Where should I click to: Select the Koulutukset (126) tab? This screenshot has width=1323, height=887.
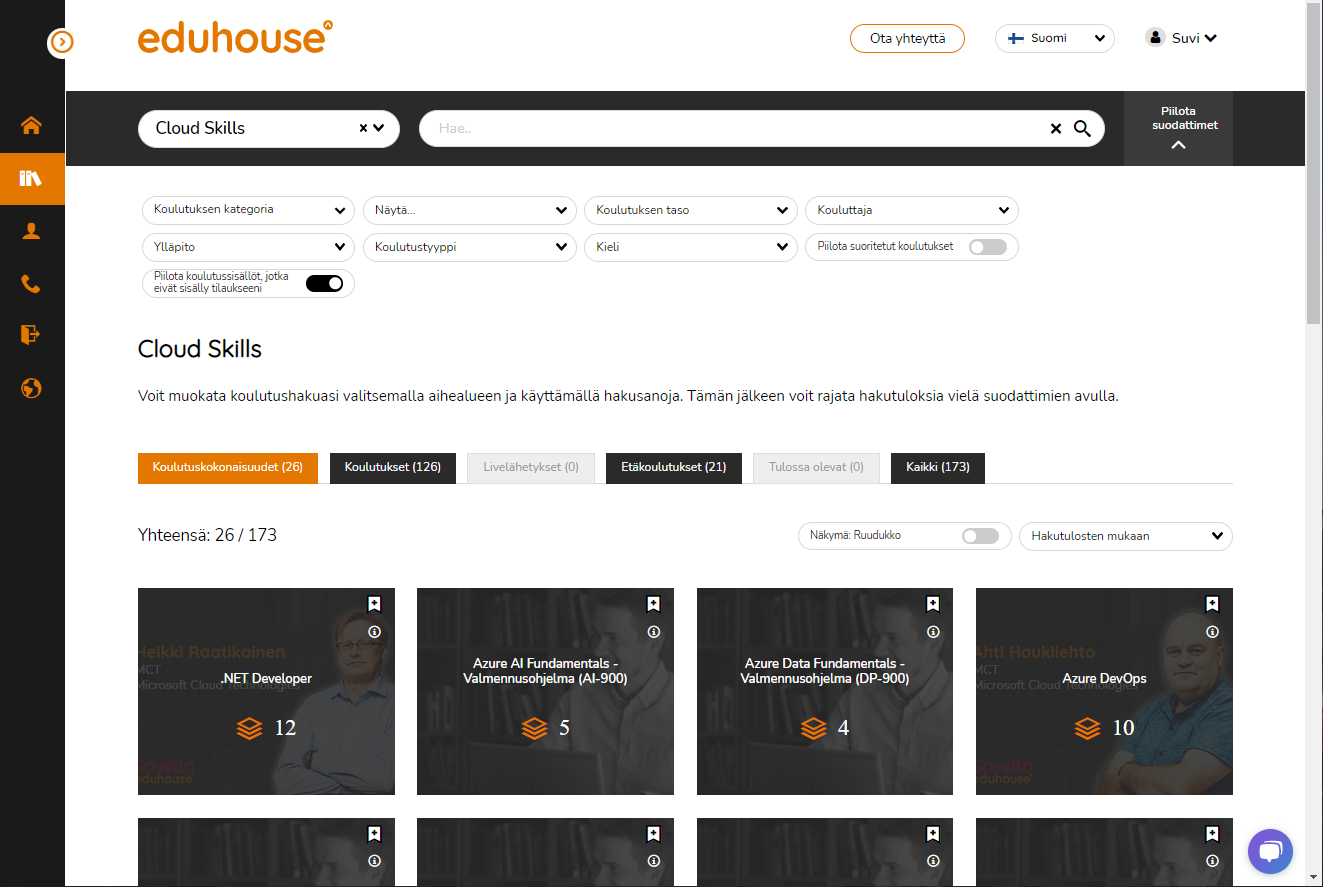tap(393, 467)
